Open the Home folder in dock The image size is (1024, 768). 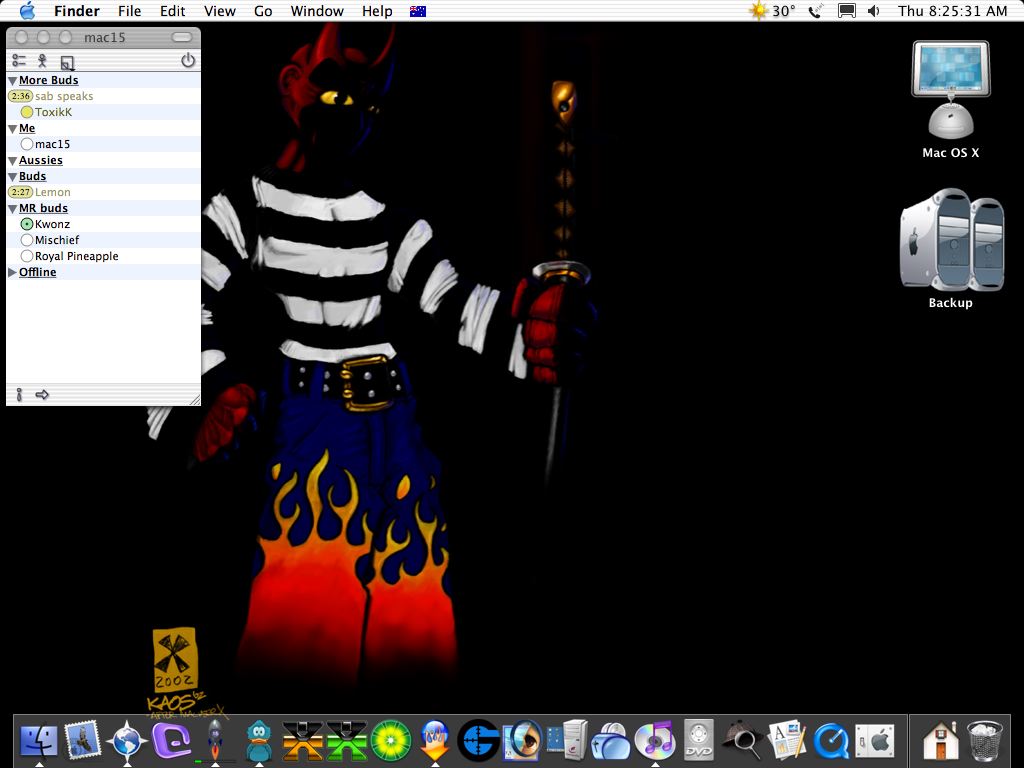940,741
